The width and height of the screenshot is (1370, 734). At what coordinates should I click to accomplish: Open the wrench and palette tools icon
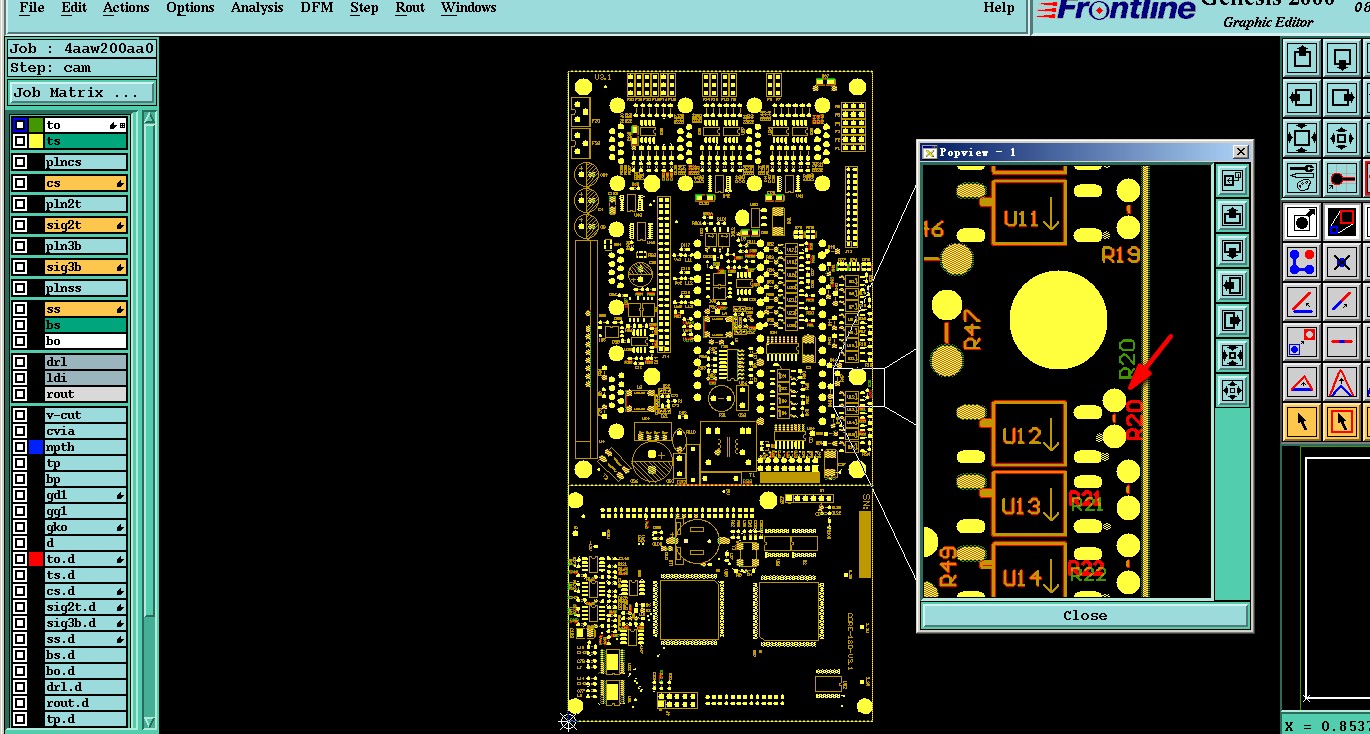[1302, 178]
